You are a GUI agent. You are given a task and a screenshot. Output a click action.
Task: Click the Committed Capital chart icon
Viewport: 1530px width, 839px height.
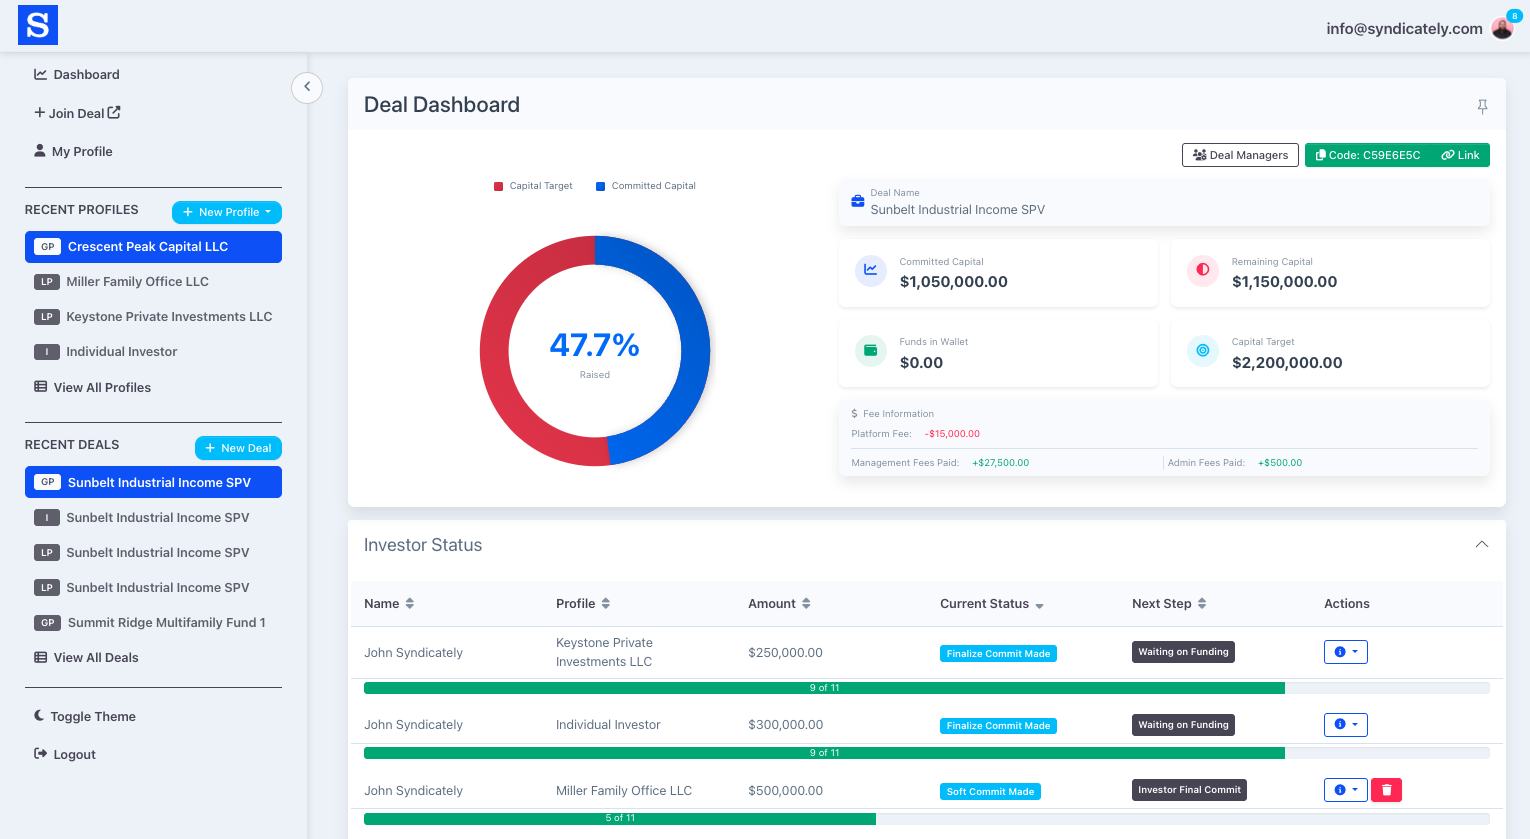pyautogui.click(x=871, y=270)
